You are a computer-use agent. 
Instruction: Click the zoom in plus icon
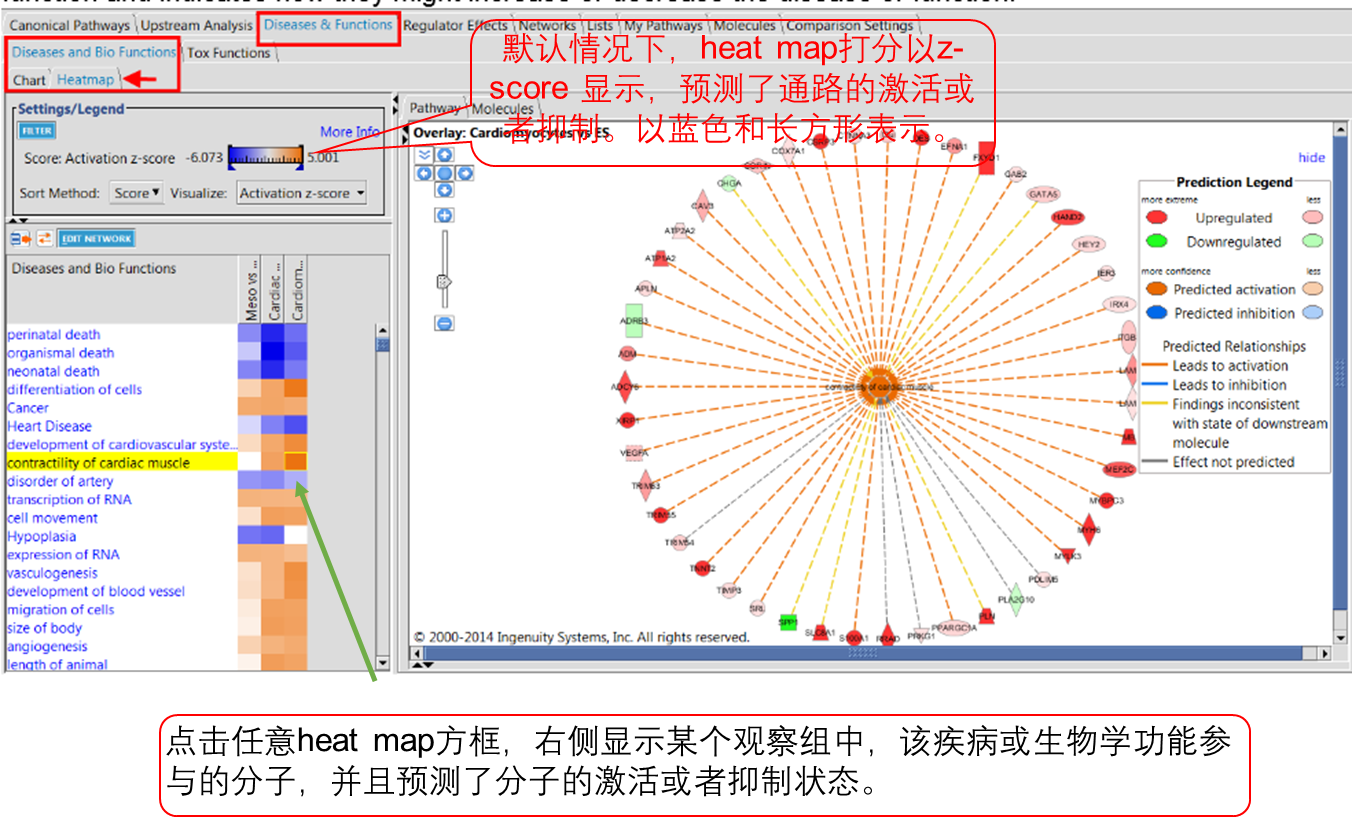pyautogui.click(x=444, y=215)
